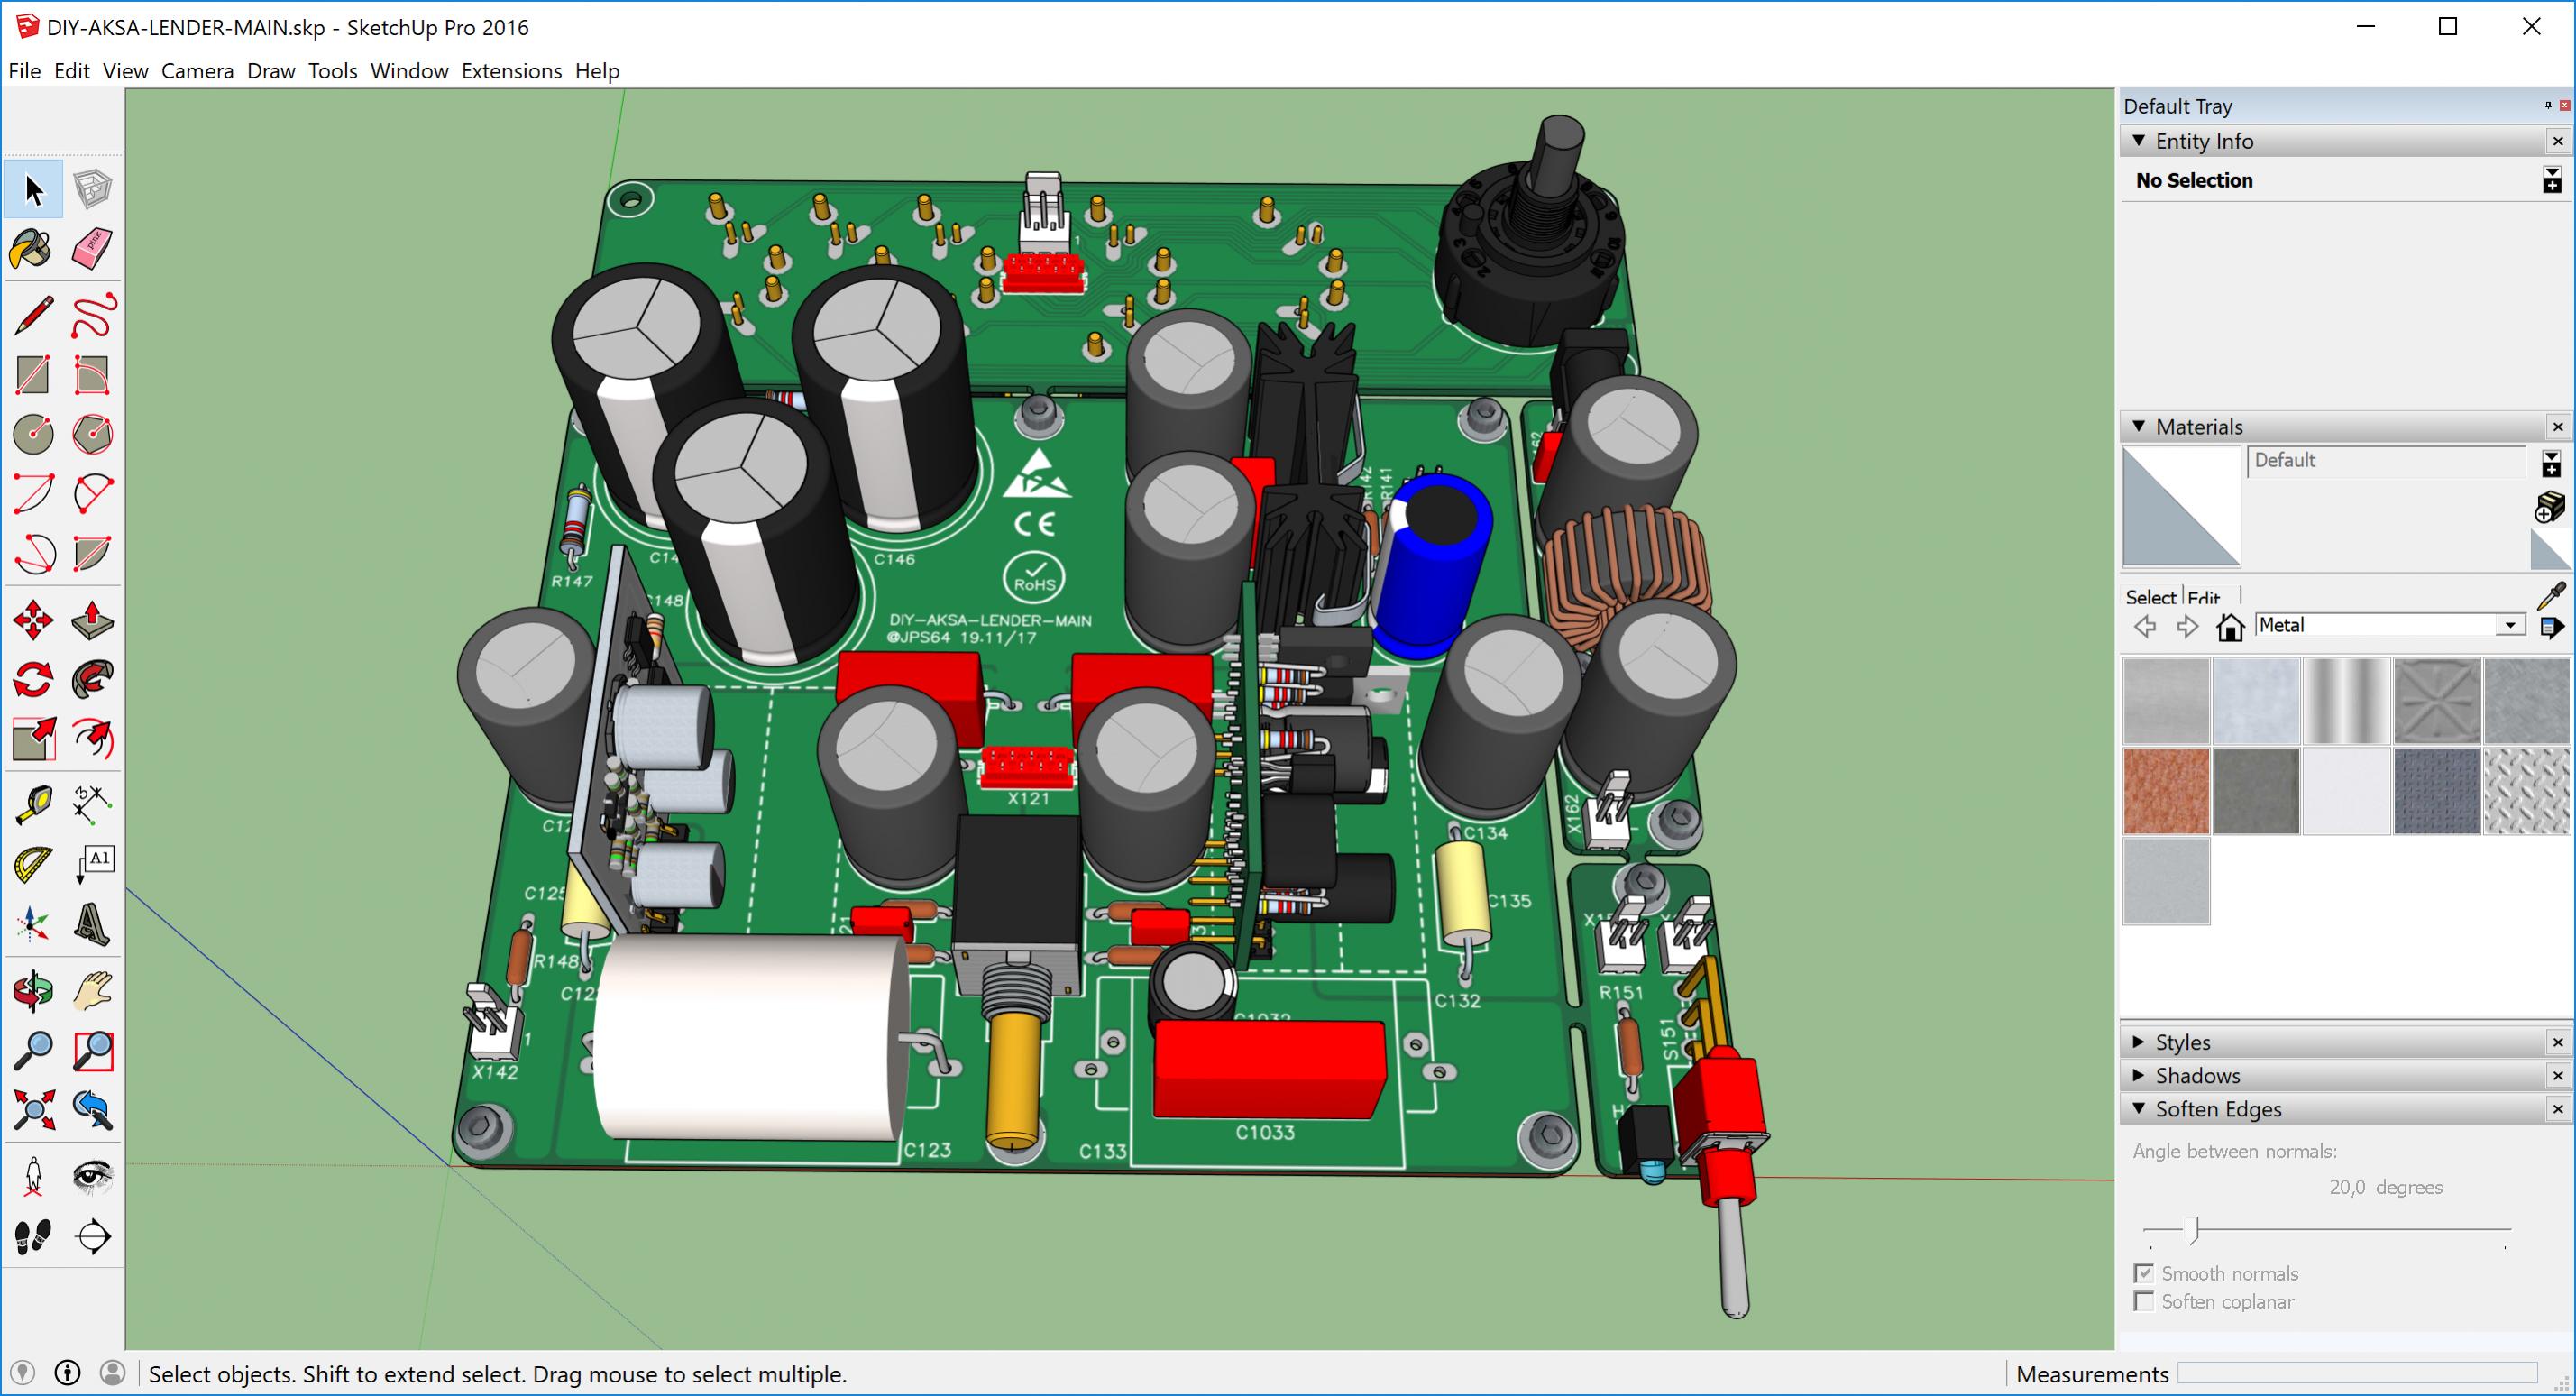Switch to the Materials Select tab
Screen dimensions: 2576x1396
(x=2150, y=597)
